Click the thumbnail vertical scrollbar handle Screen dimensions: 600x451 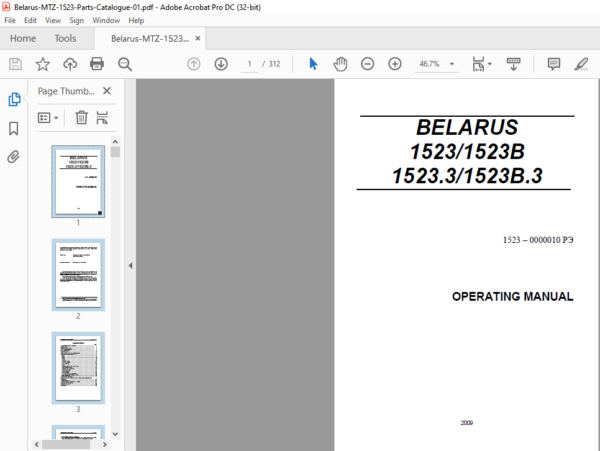(x=115, y=152)
